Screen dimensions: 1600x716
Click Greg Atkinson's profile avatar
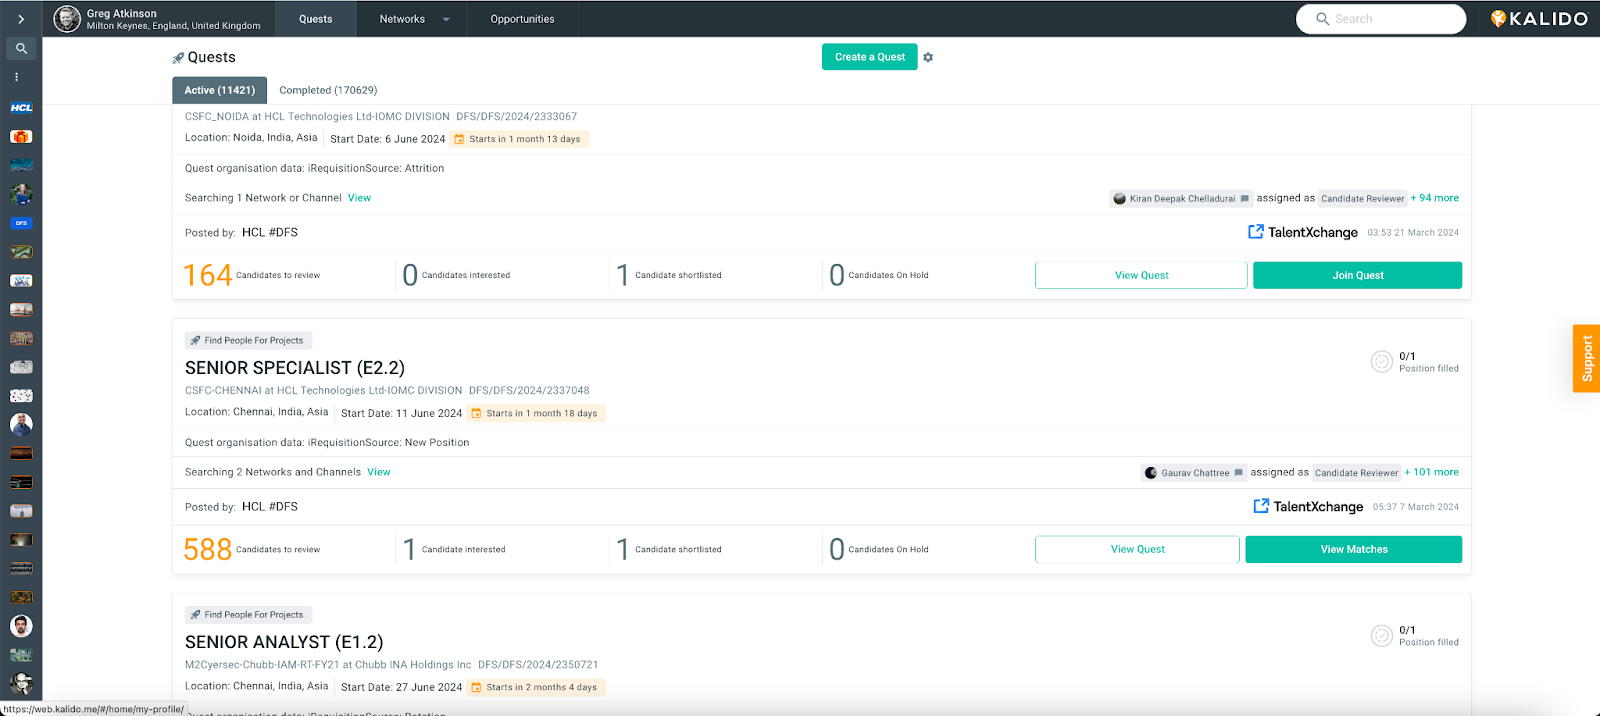coord(67,19)
